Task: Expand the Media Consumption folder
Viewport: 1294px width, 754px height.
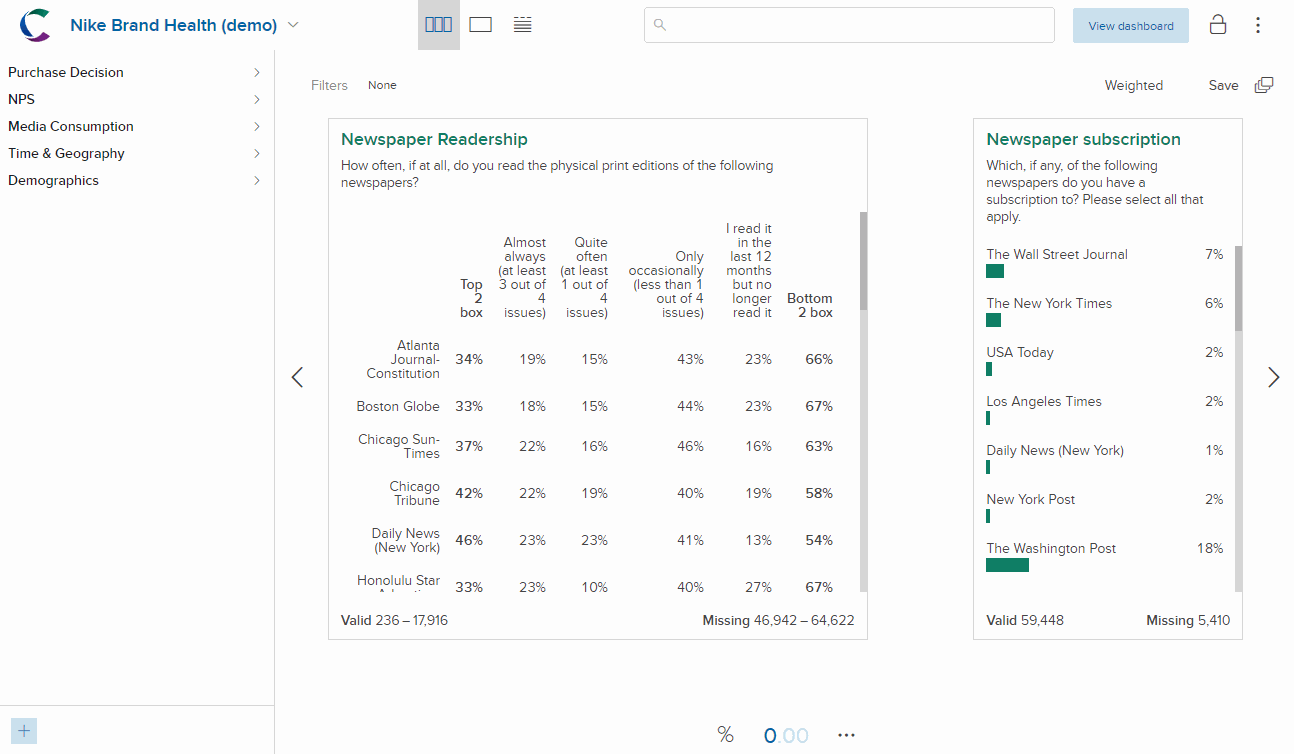Action: coord(135,126)
